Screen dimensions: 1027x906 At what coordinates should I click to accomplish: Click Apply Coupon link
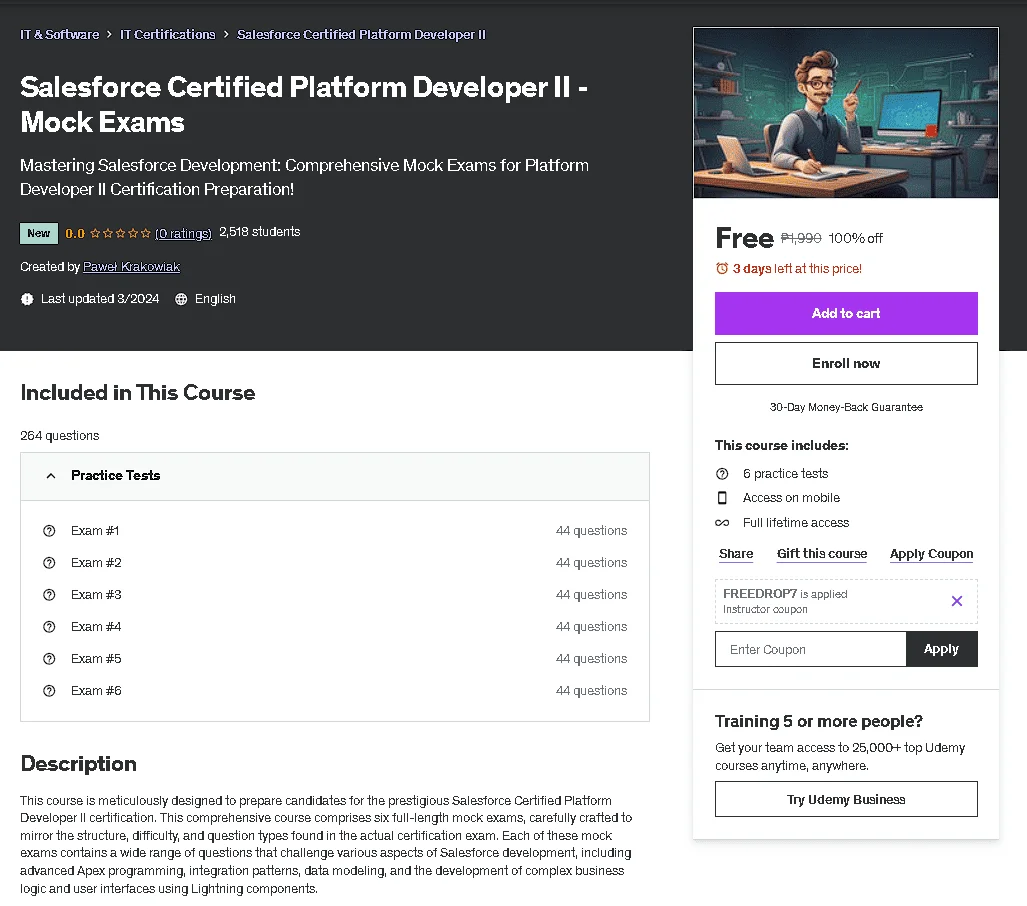coord(931,554)
